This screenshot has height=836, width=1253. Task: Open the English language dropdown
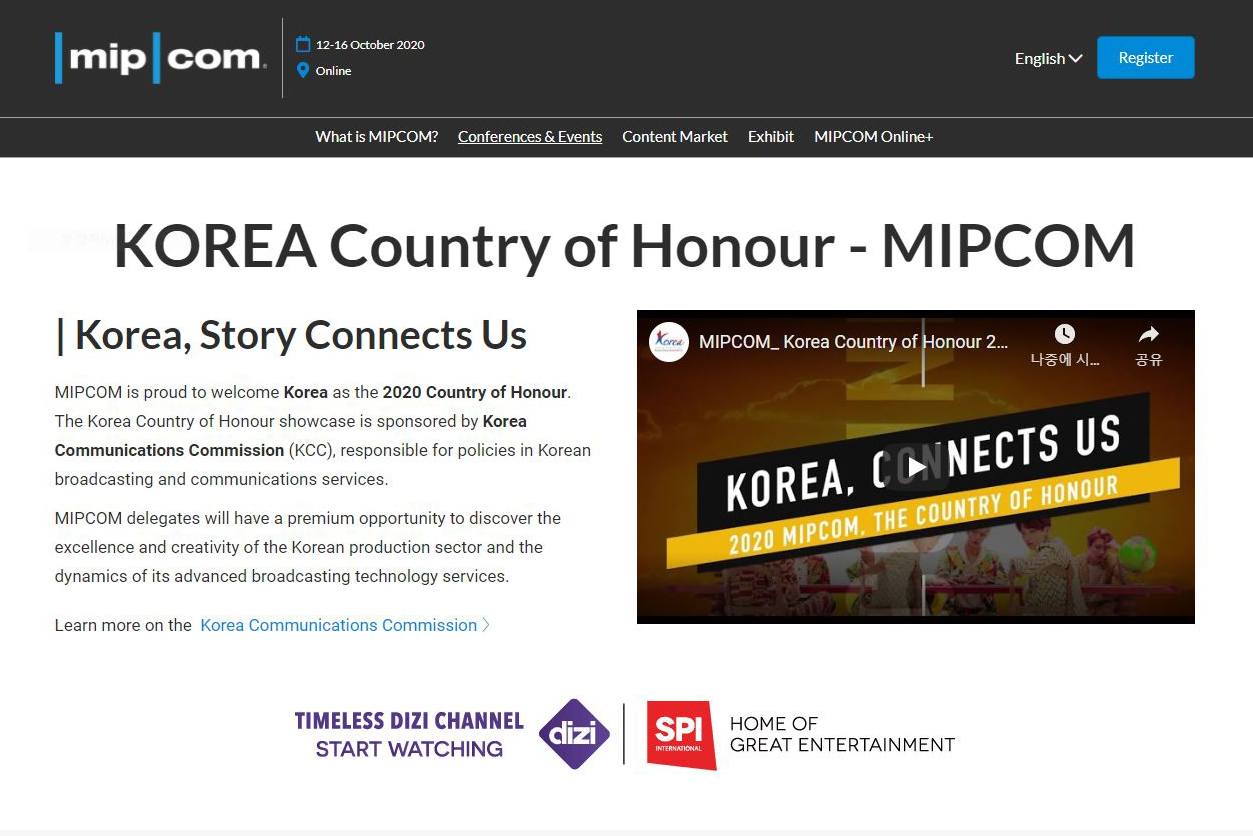1048,58
